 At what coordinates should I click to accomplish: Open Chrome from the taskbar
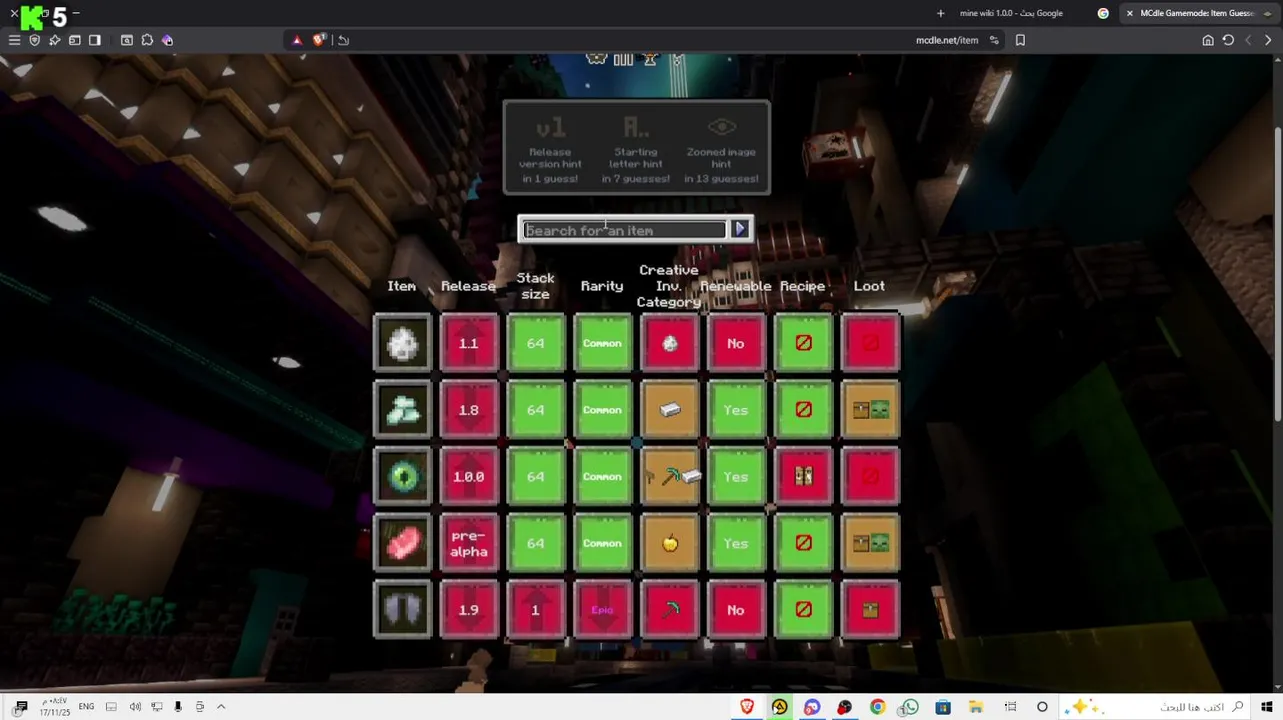click(877, 707)
